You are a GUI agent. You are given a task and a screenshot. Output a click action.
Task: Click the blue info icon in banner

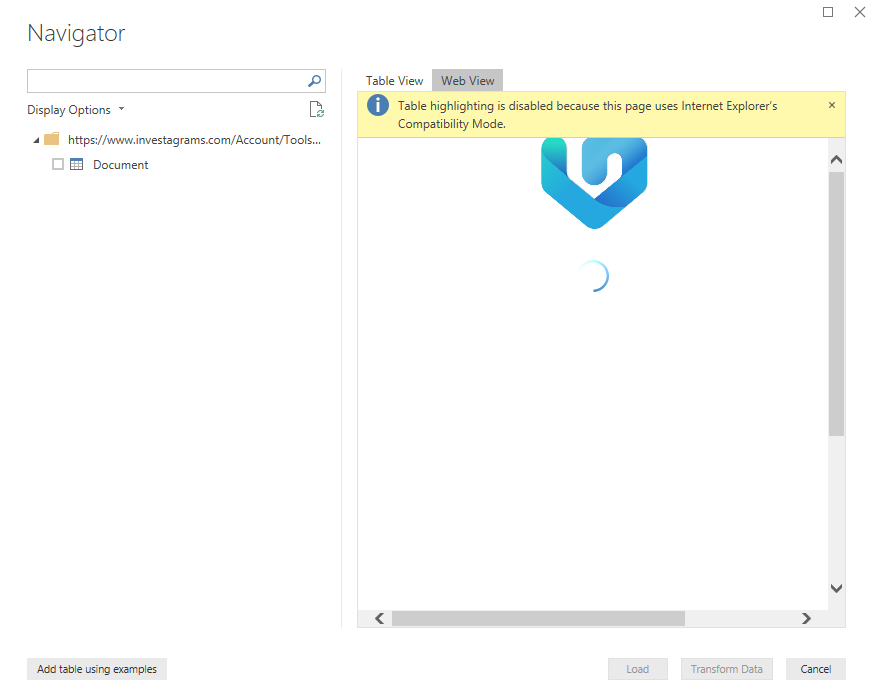(377, 105)
